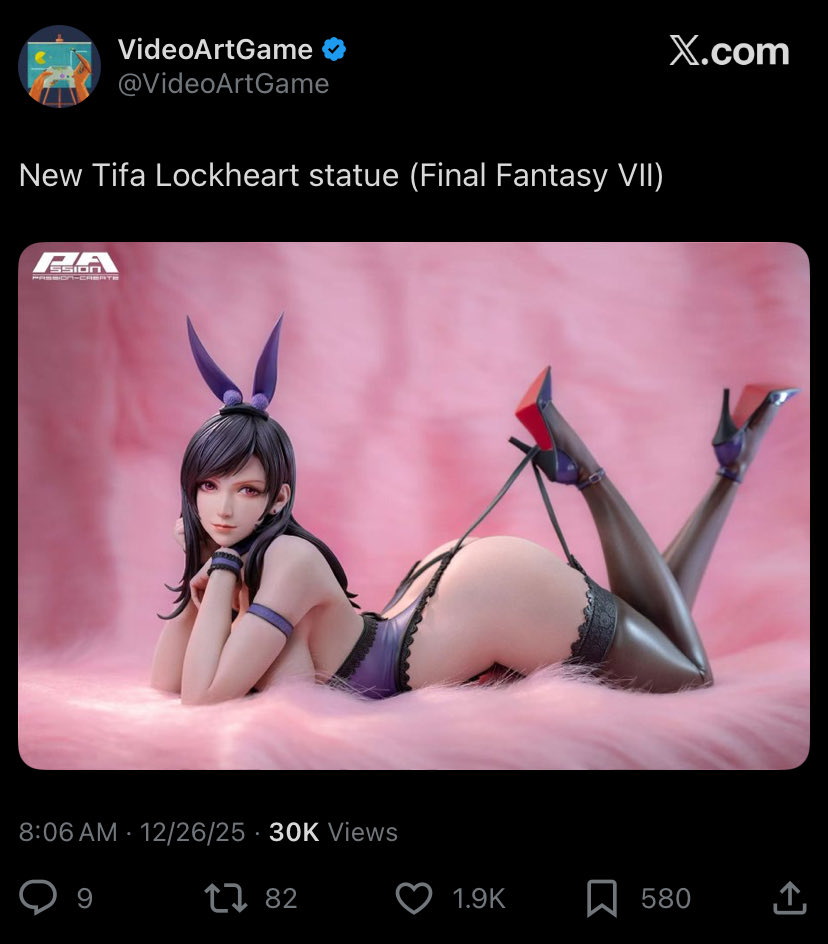This screenshot has width=828, height=944.
Task: Like the post with the heart icon
Action: click(x=414, y=898)
